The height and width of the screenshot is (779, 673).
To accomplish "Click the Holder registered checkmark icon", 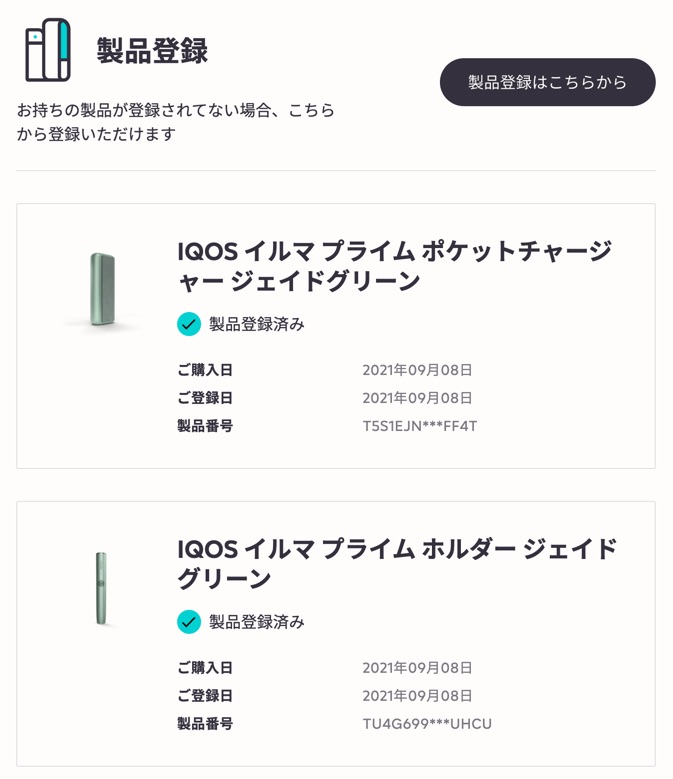I will coord(189,622).
